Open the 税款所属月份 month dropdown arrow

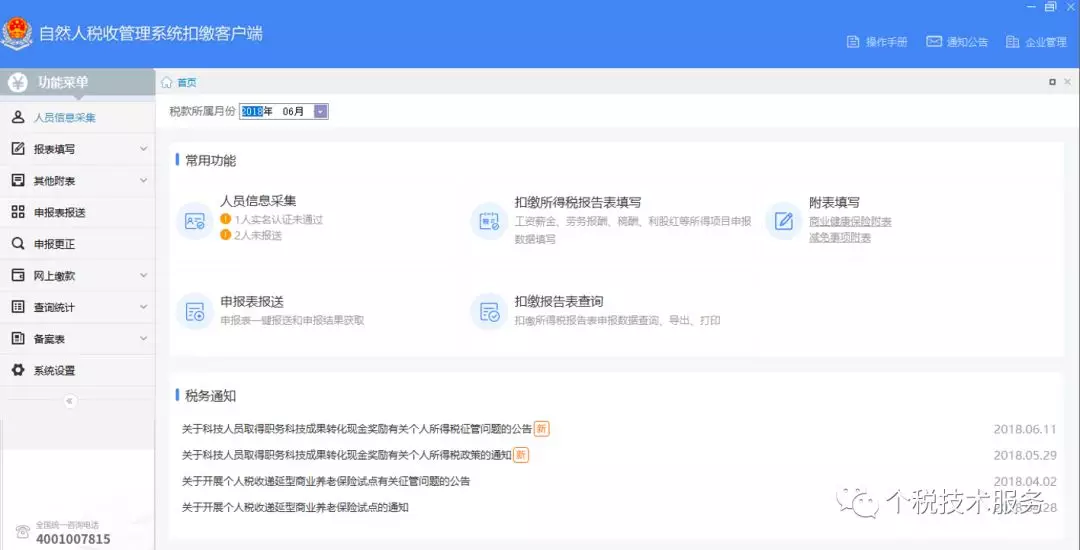[320, 112]
